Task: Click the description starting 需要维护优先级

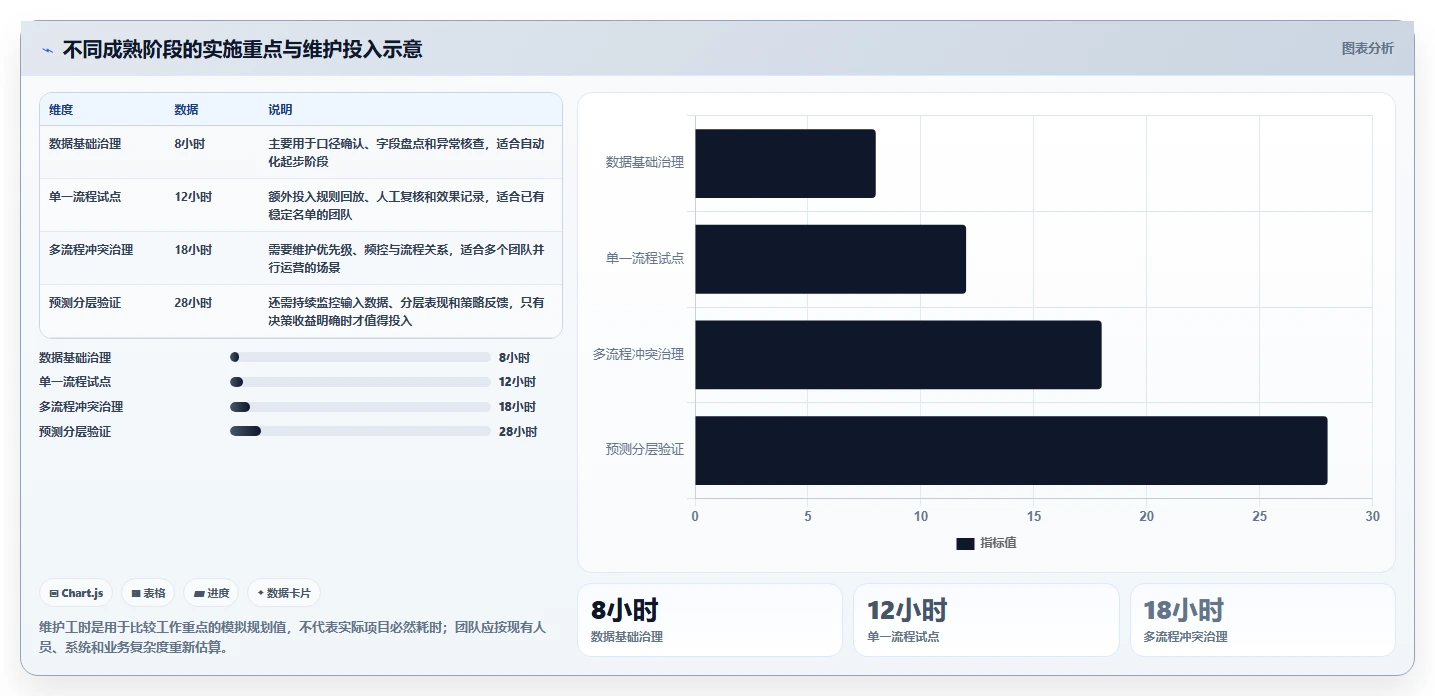Action: coord(407,258)
